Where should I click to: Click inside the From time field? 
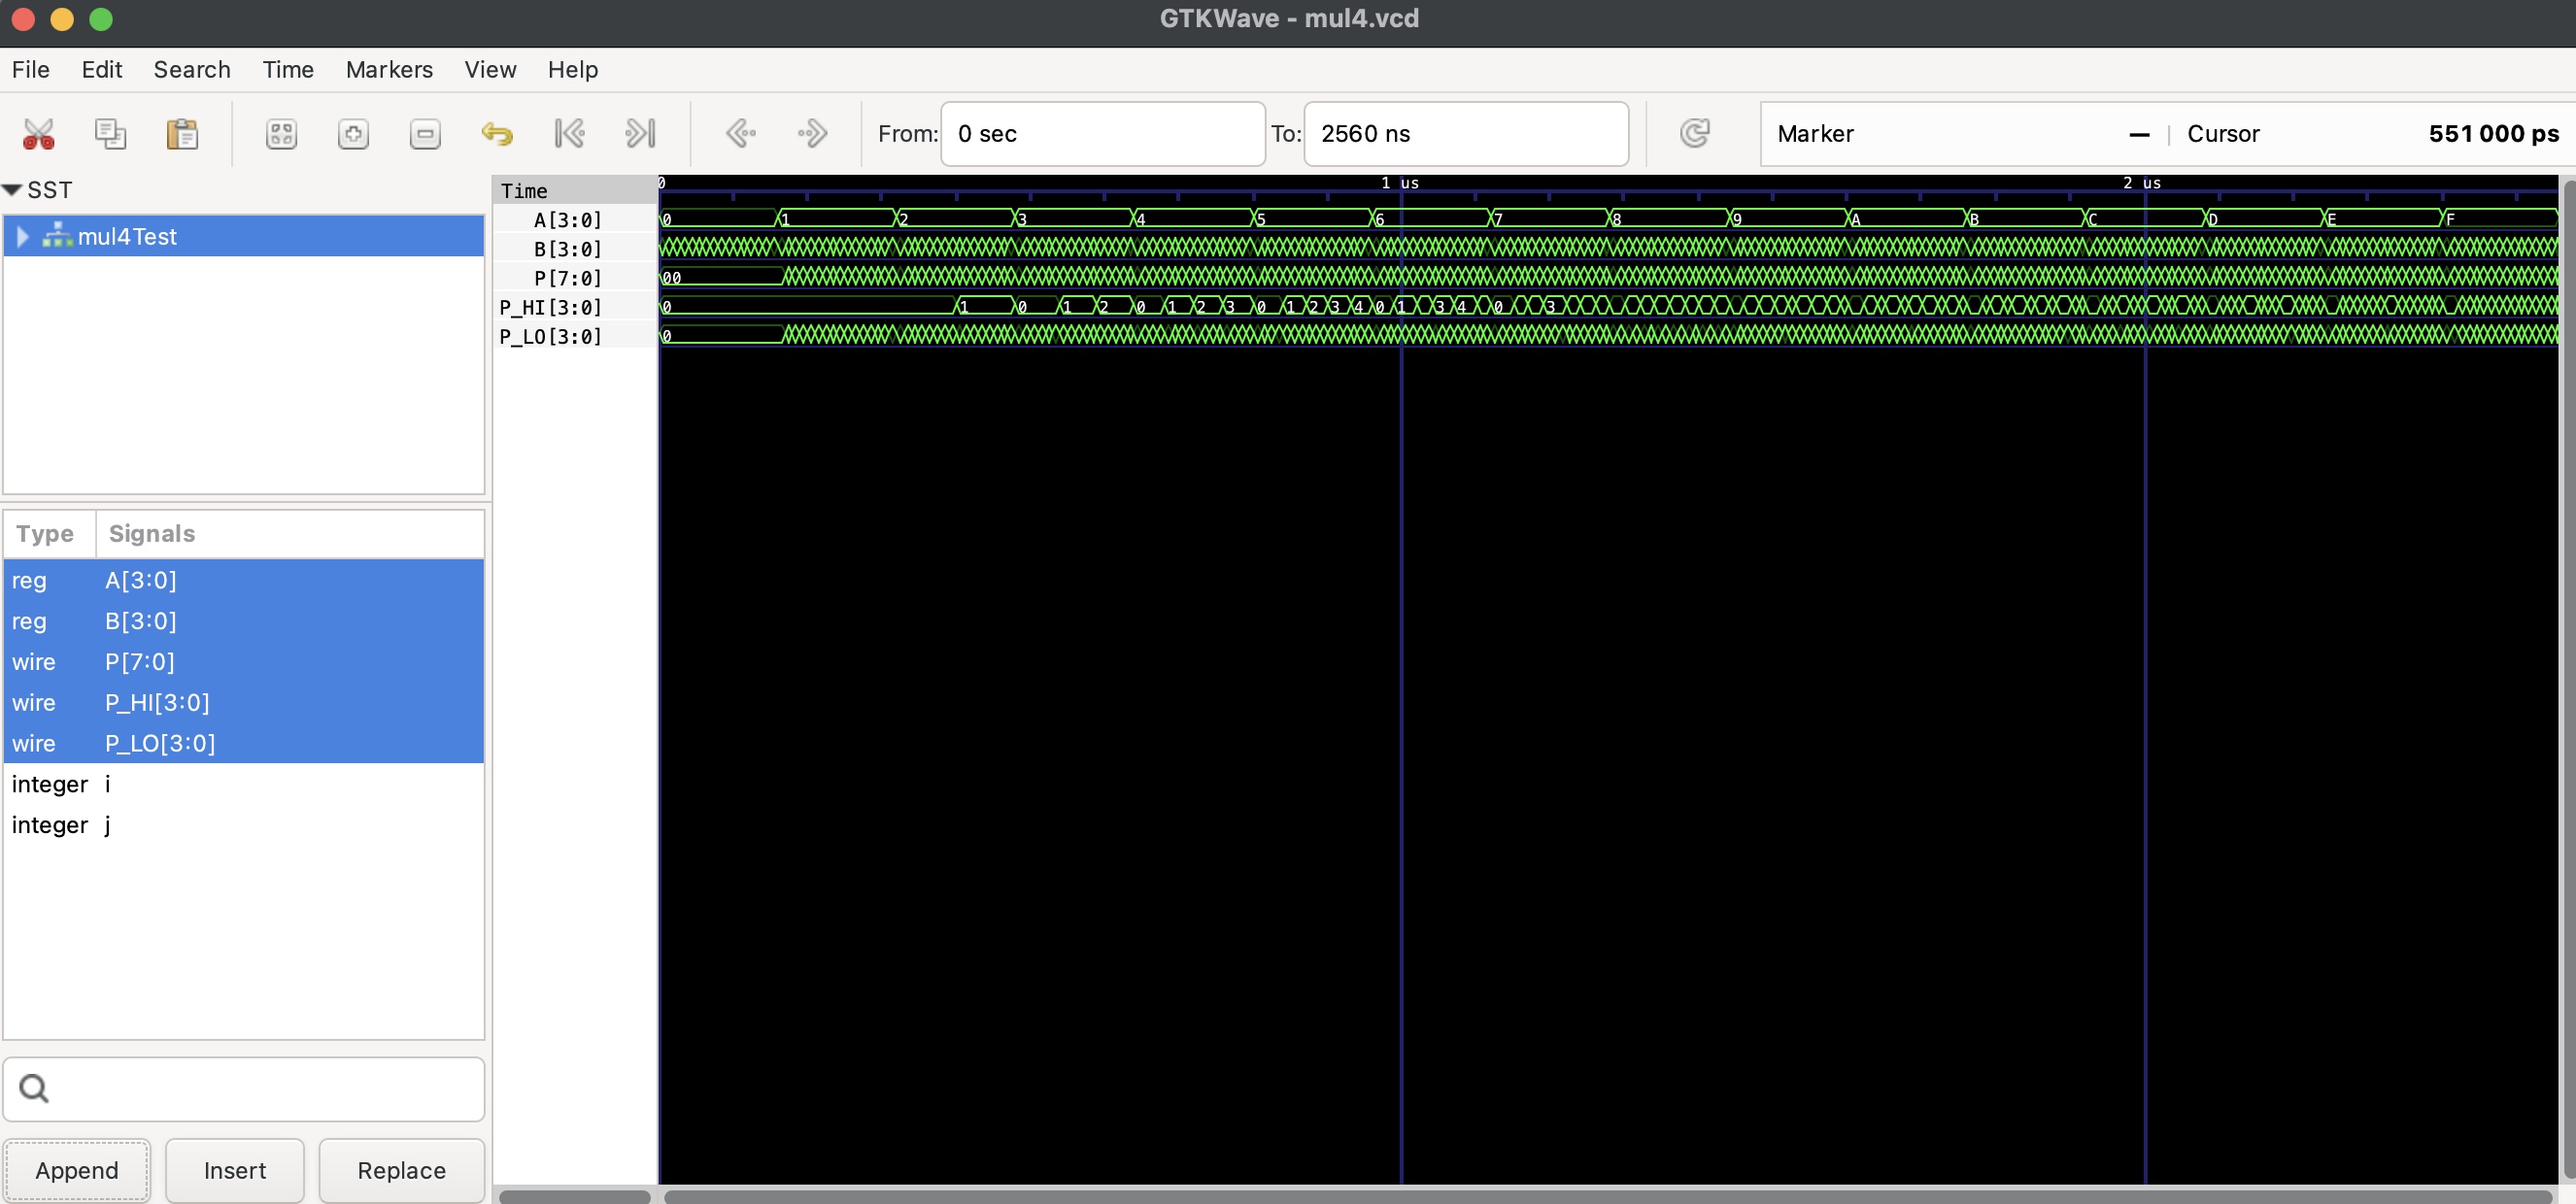pos(1100,133)
